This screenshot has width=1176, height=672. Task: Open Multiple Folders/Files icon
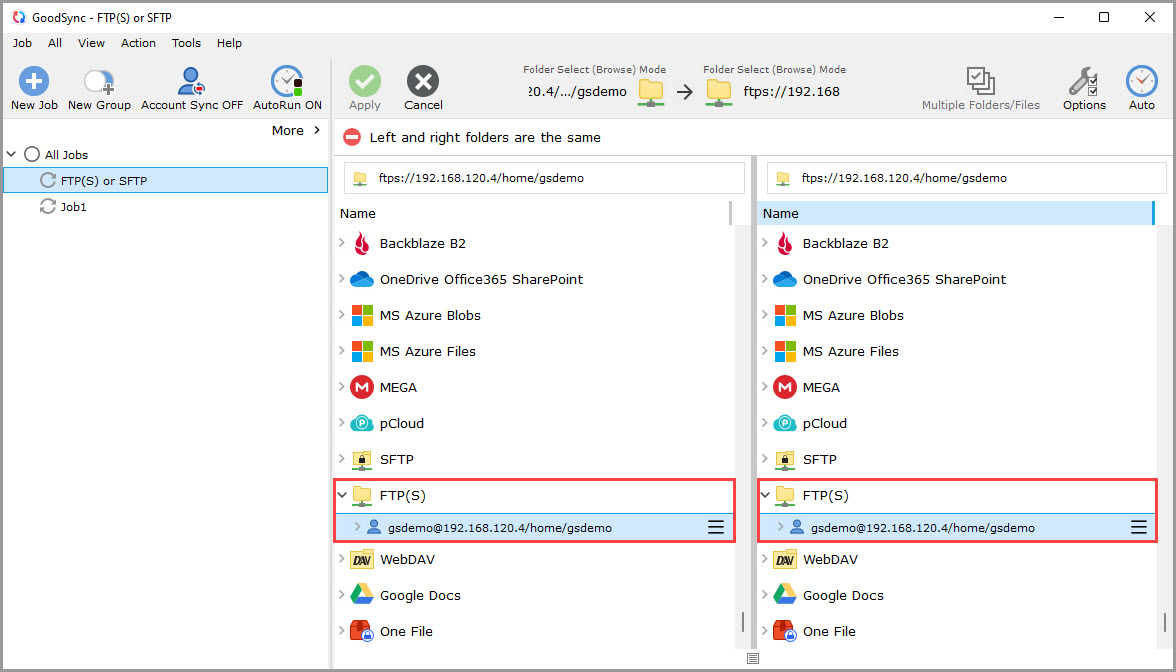(x=980, y=82)
